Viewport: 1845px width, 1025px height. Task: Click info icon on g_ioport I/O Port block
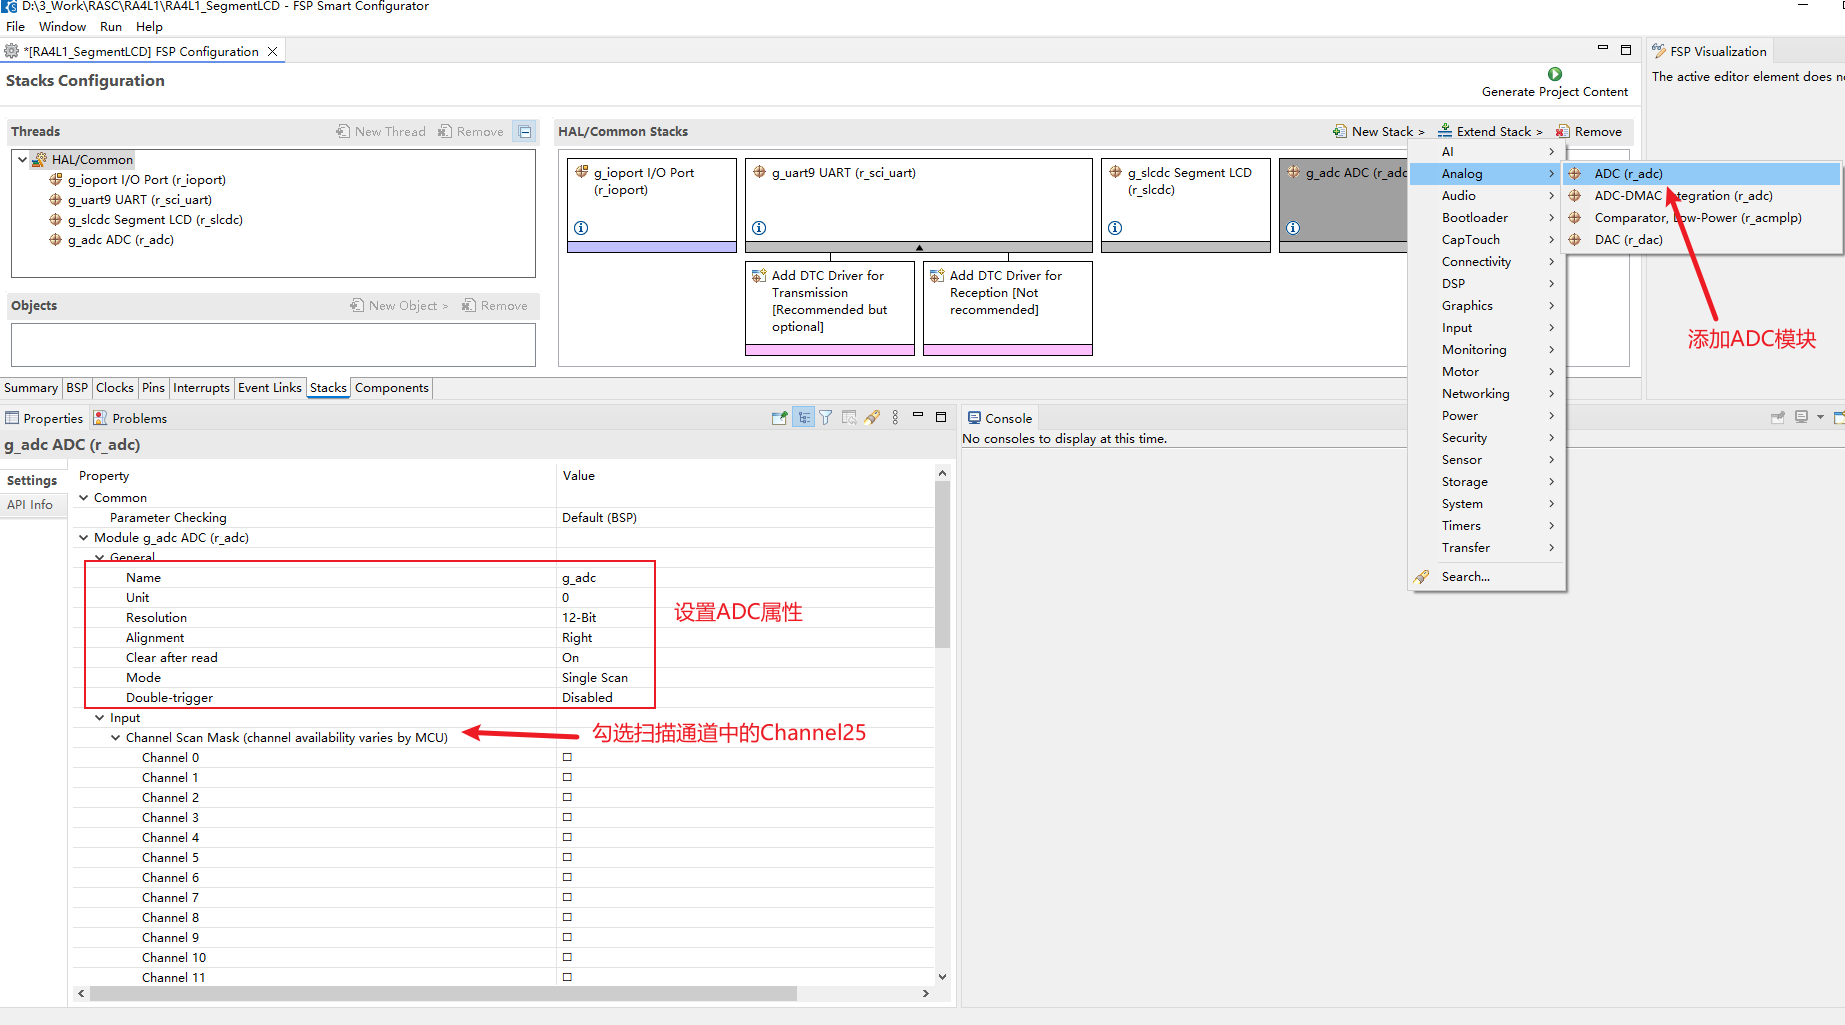click(x=581, y=228)
